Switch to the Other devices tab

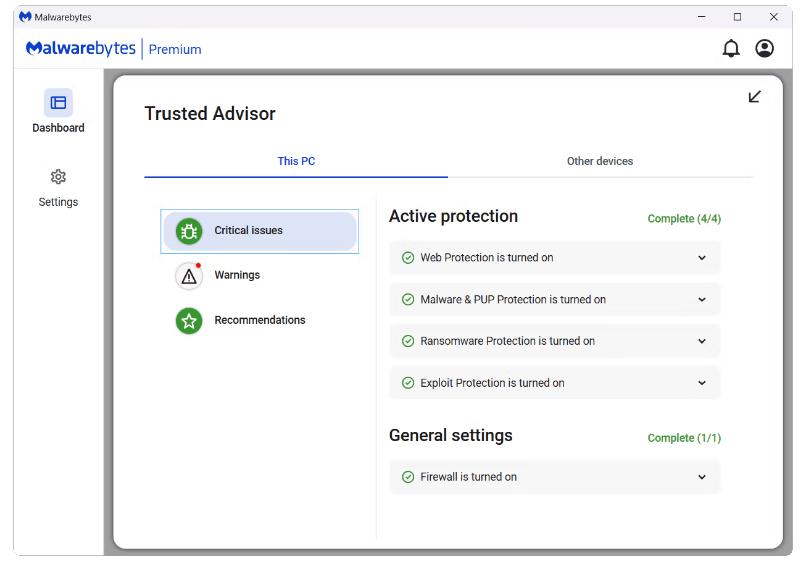tap(600, 161)
